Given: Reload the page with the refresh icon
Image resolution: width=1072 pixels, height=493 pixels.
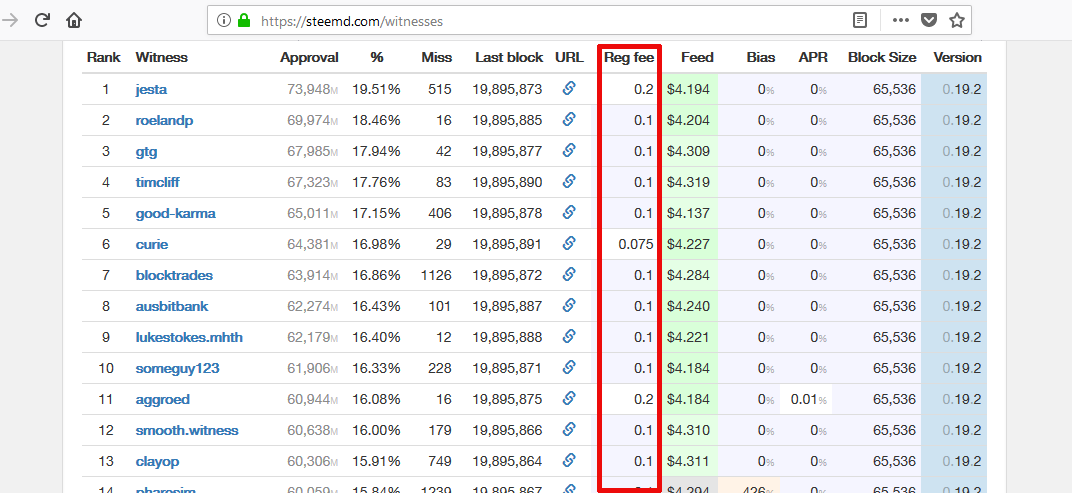Looking at the screenshot, I should [42, 20].
